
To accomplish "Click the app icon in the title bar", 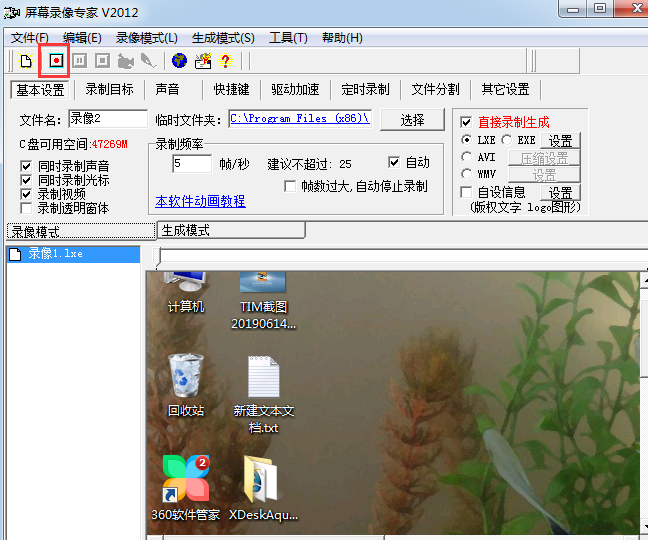I will coord(12,13).
